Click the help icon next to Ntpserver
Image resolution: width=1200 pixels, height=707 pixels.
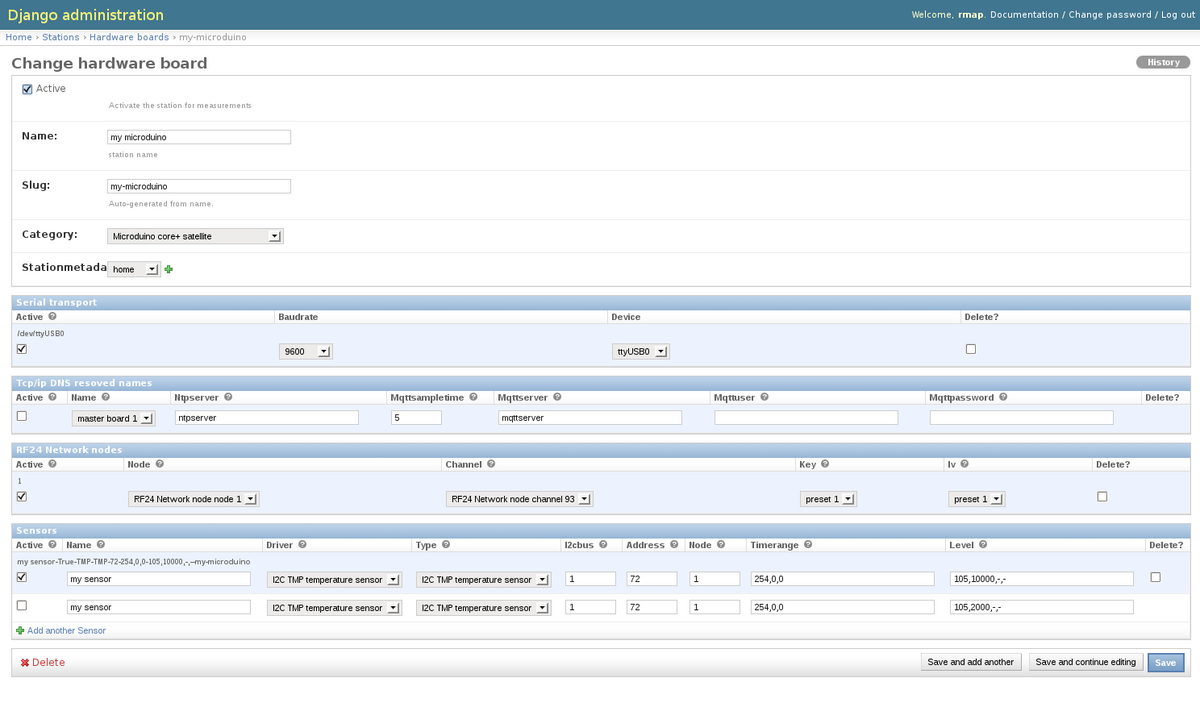pos(228,397)
